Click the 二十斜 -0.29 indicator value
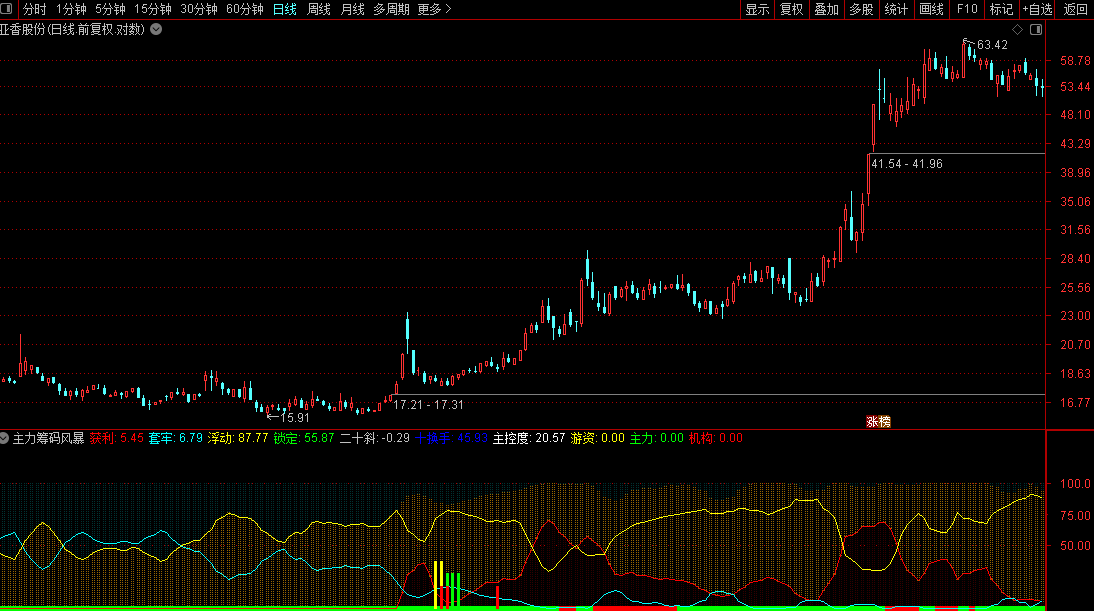This screenshot has height=611, width=1094. tap(375, 438)
